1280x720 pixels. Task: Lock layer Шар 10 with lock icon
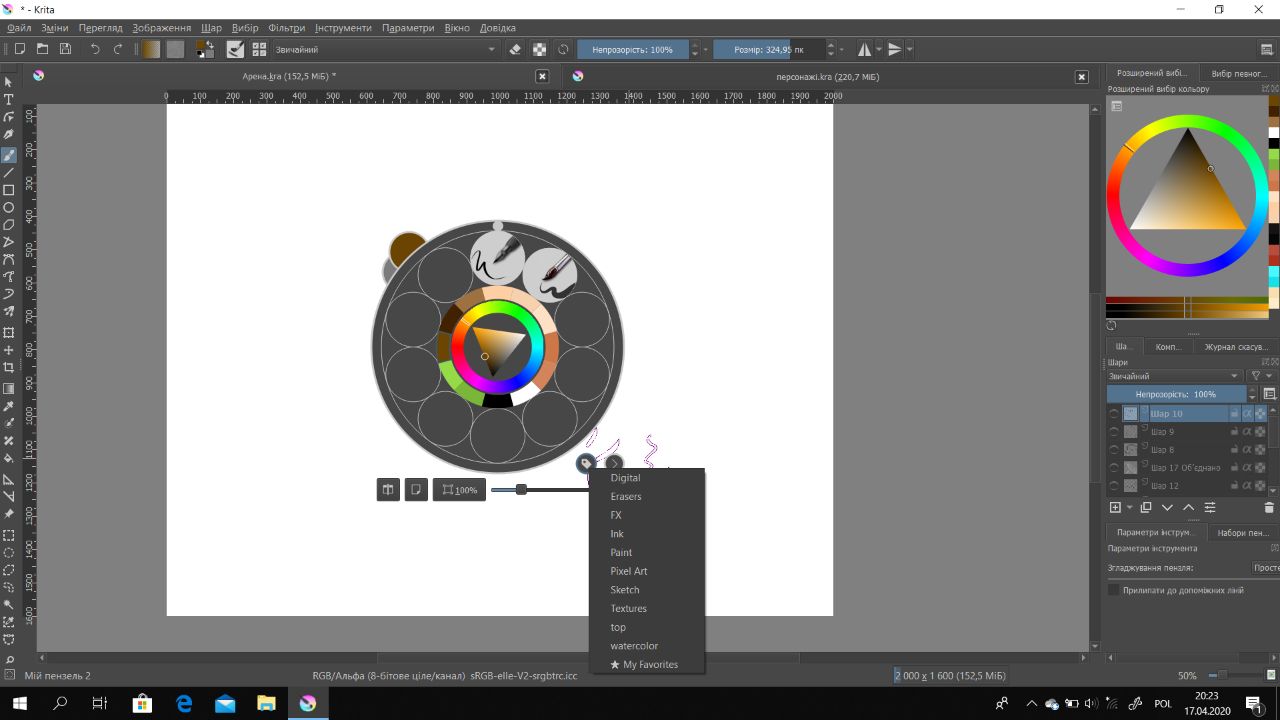[x=1234, y=413]
